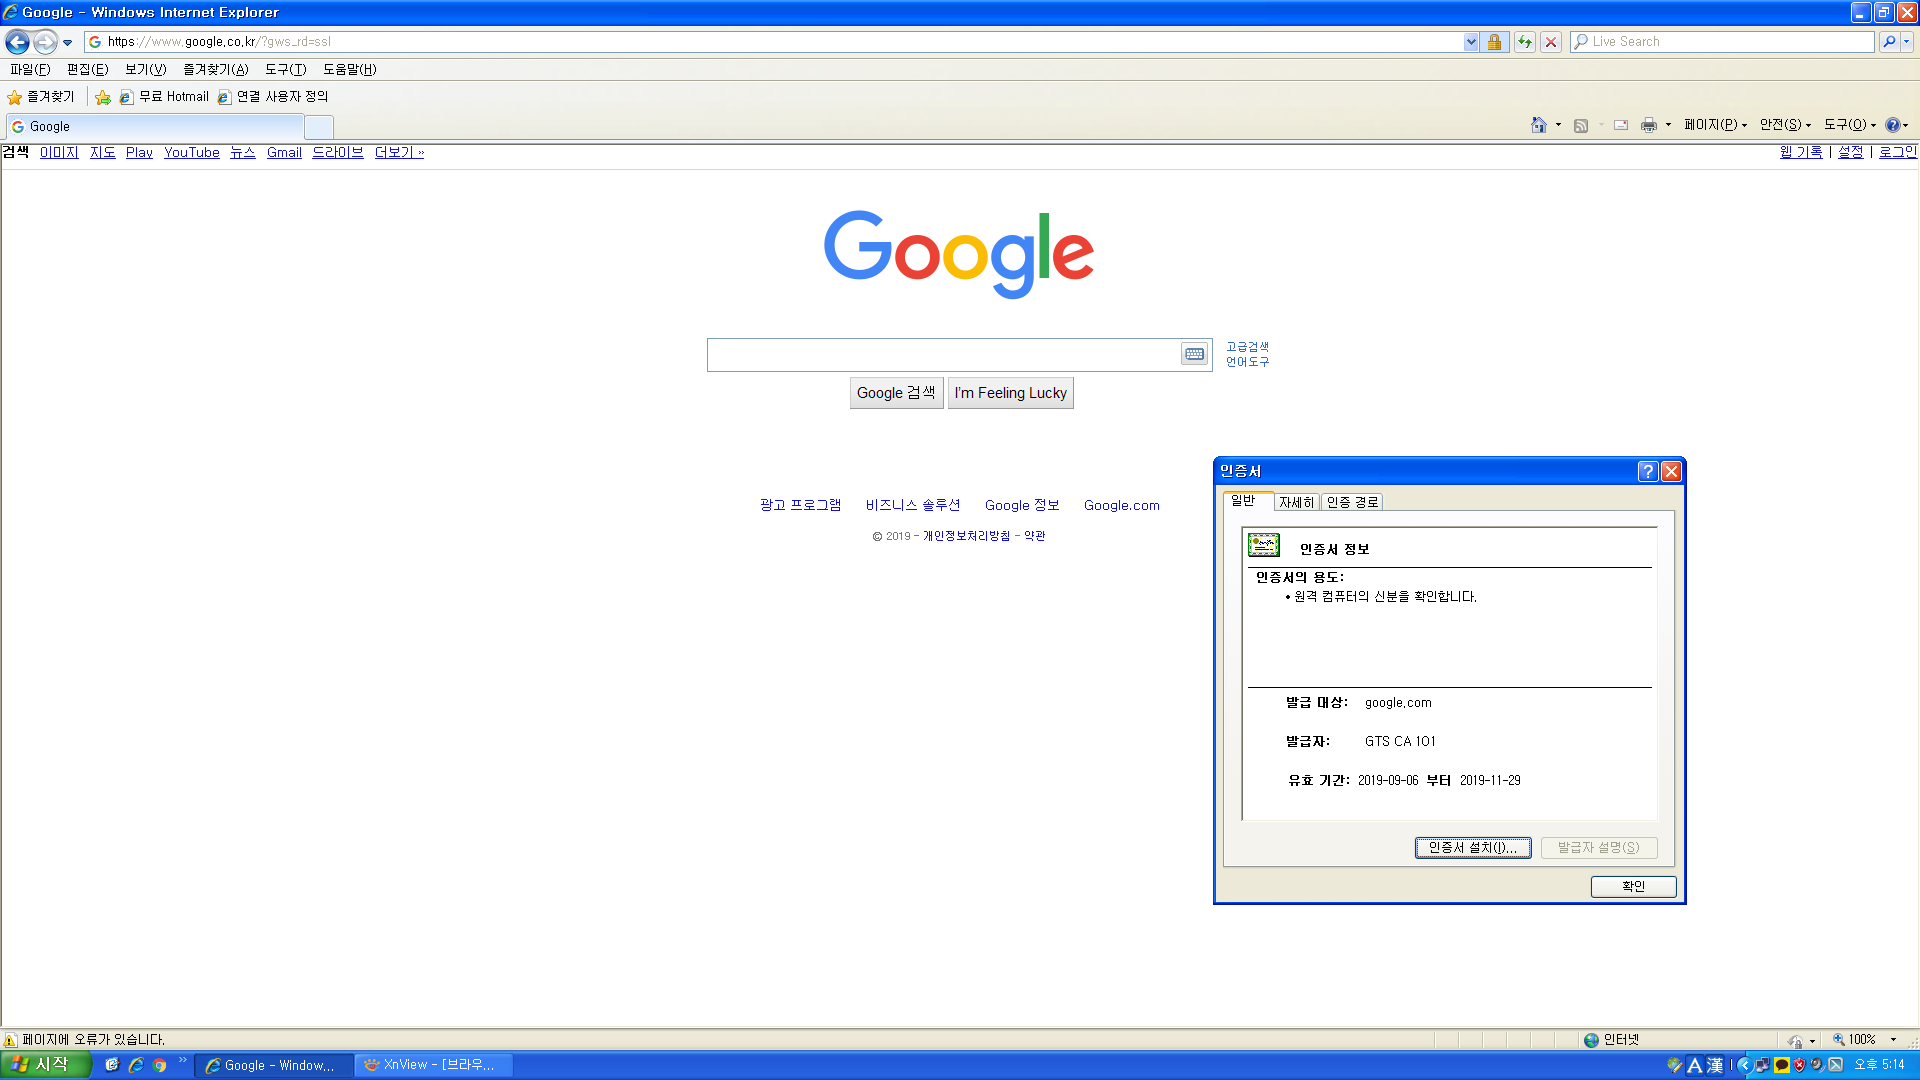Open the 무료 Hotmail favorite link
The width and height of the screenshot is (1920, 1080).
[164, 97]
